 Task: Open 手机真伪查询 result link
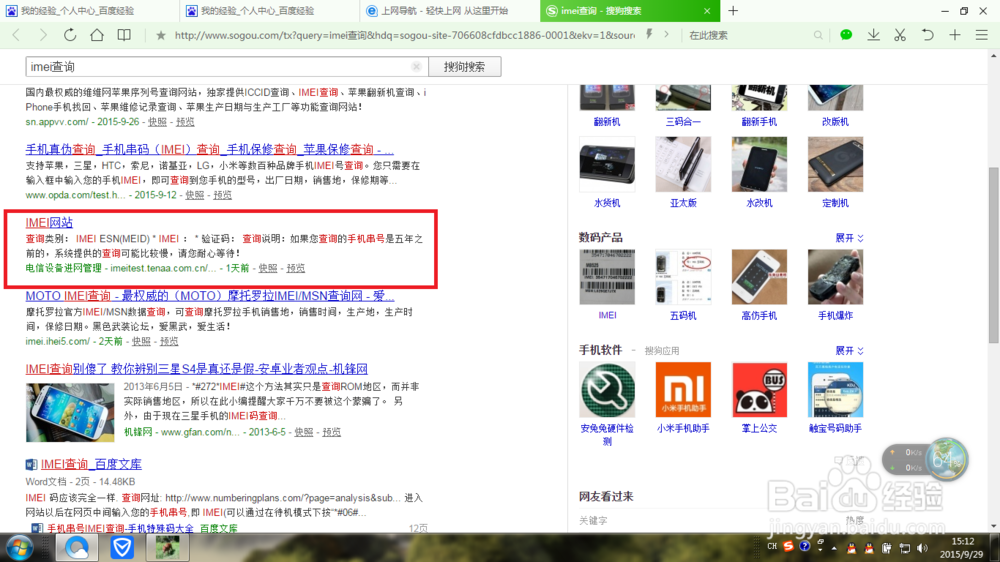click(209, 149)
